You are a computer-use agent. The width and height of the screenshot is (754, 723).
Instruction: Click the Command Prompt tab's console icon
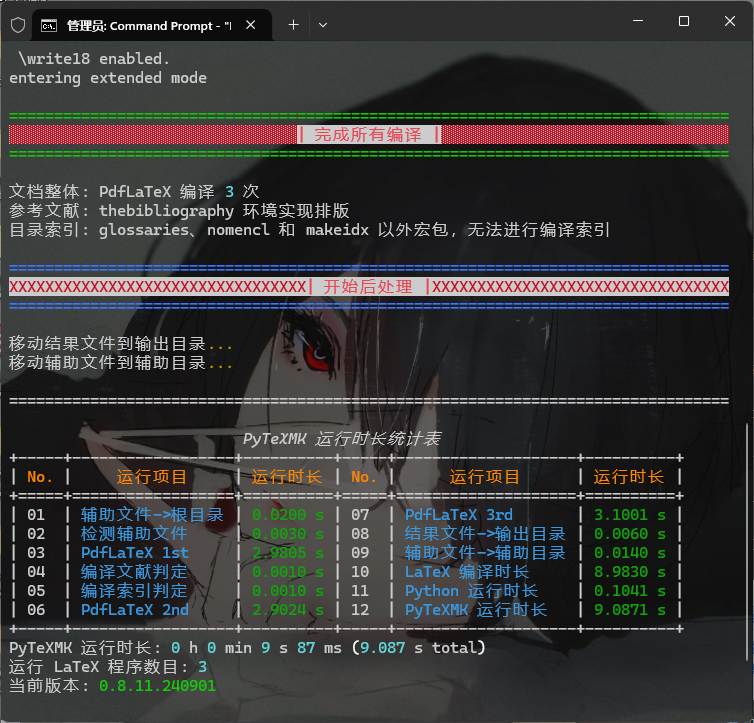click(x=49, y=25)
